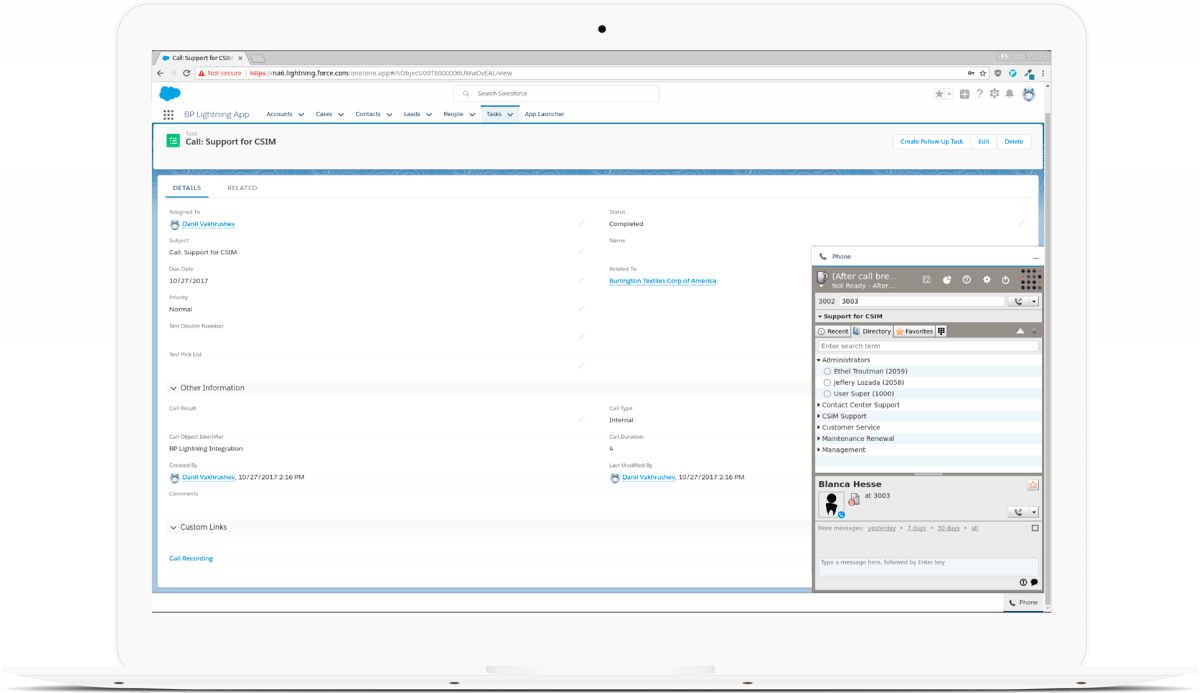Select the User Super (1000) radio button
Screen dimensions: 1200x693
827,393
